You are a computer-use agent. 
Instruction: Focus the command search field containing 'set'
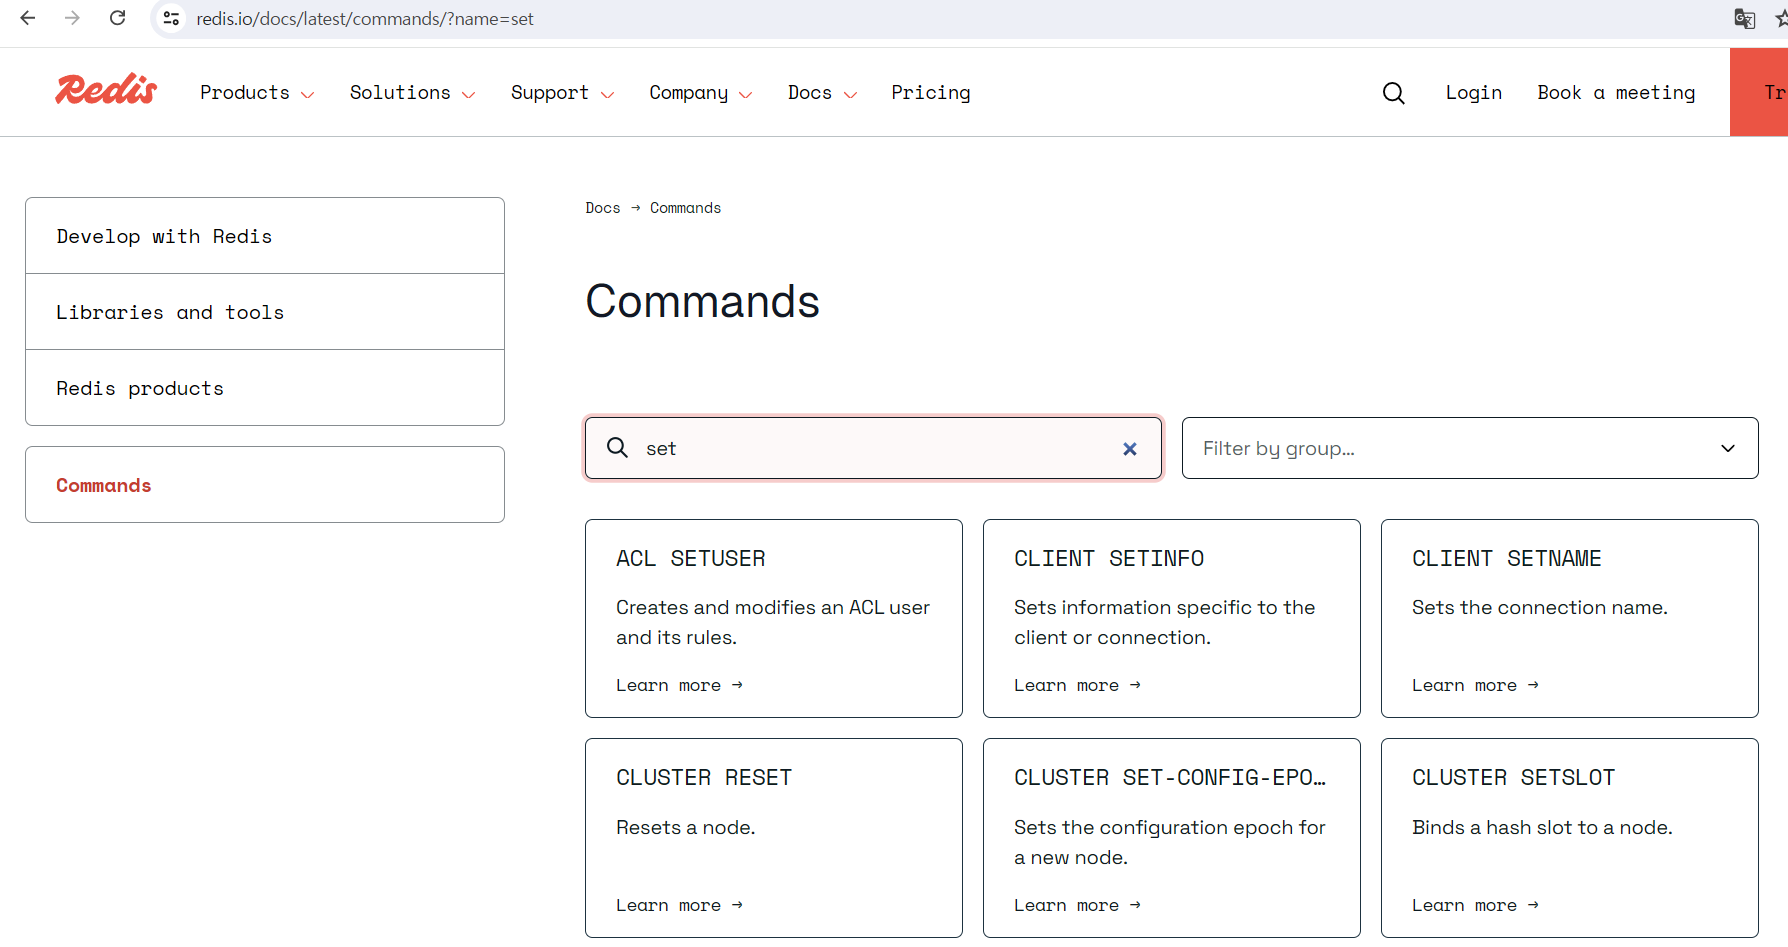coord(873,448)
